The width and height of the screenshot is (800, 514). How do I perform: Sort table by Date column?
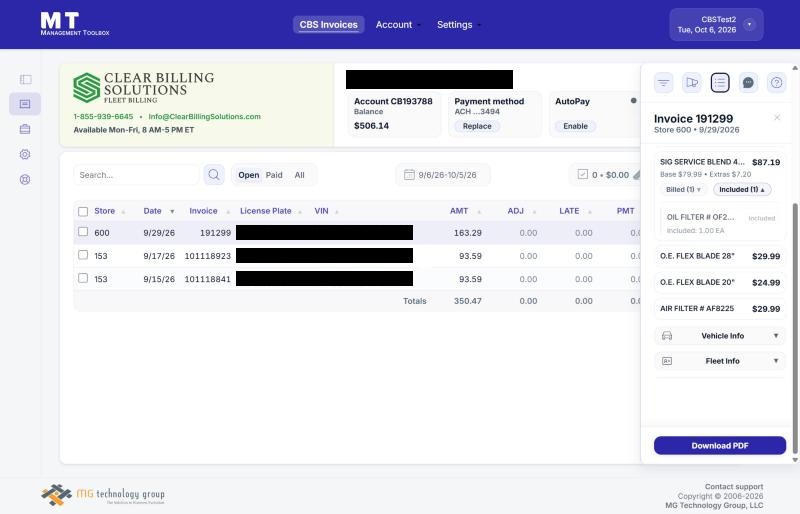158,211
